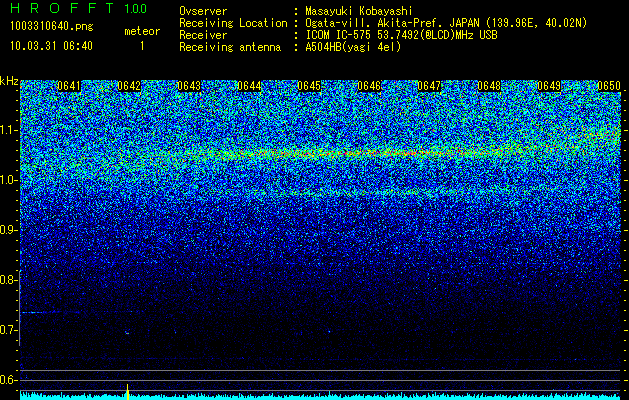
Task: Click the 0.6 frequency axis label
Action: [8, 380]
